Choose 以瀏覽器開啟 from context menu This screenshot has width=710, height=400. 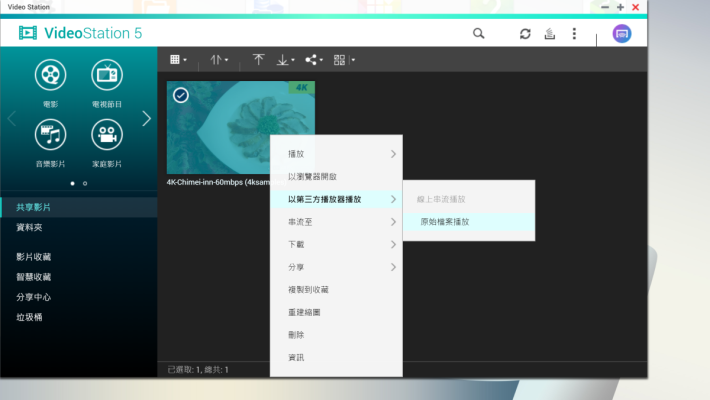tap(336, 177)
